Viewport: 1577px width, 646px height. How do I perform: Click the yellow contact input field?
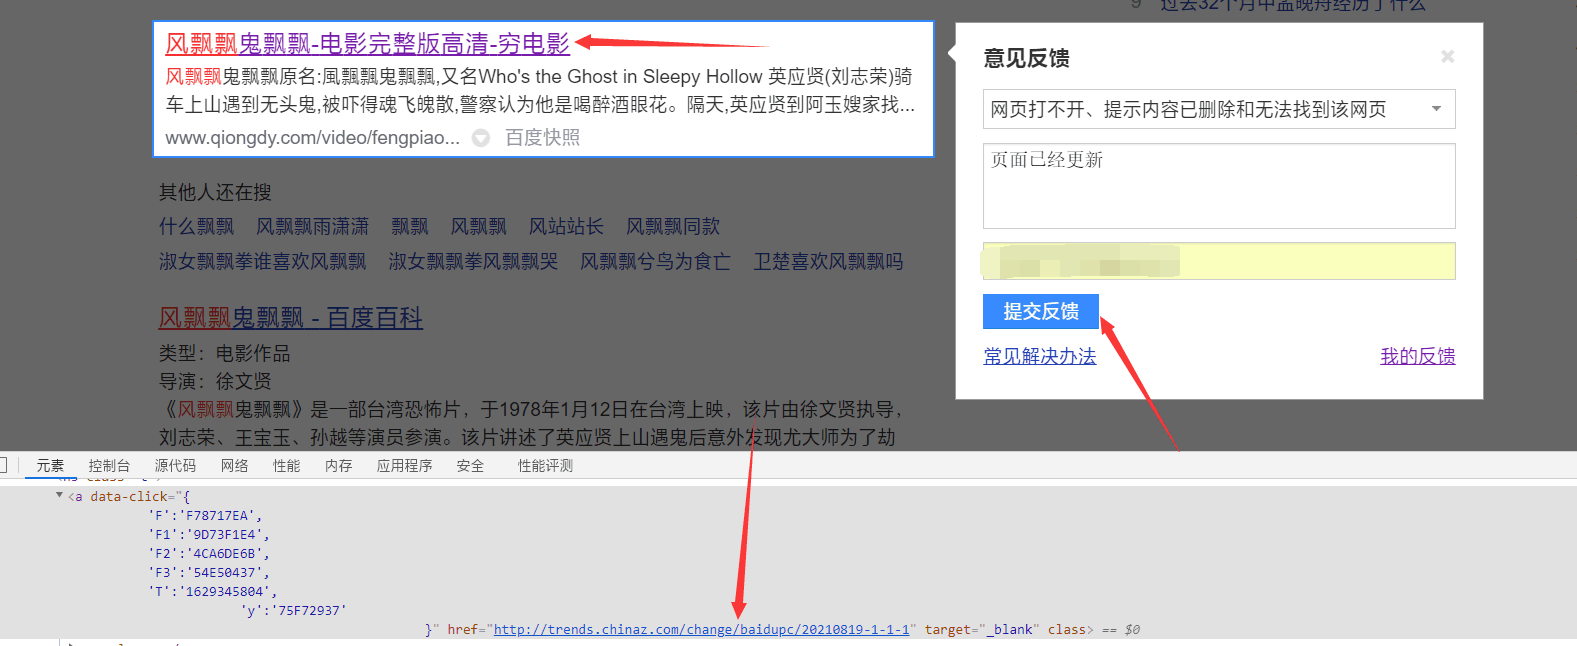point(1218,262)
